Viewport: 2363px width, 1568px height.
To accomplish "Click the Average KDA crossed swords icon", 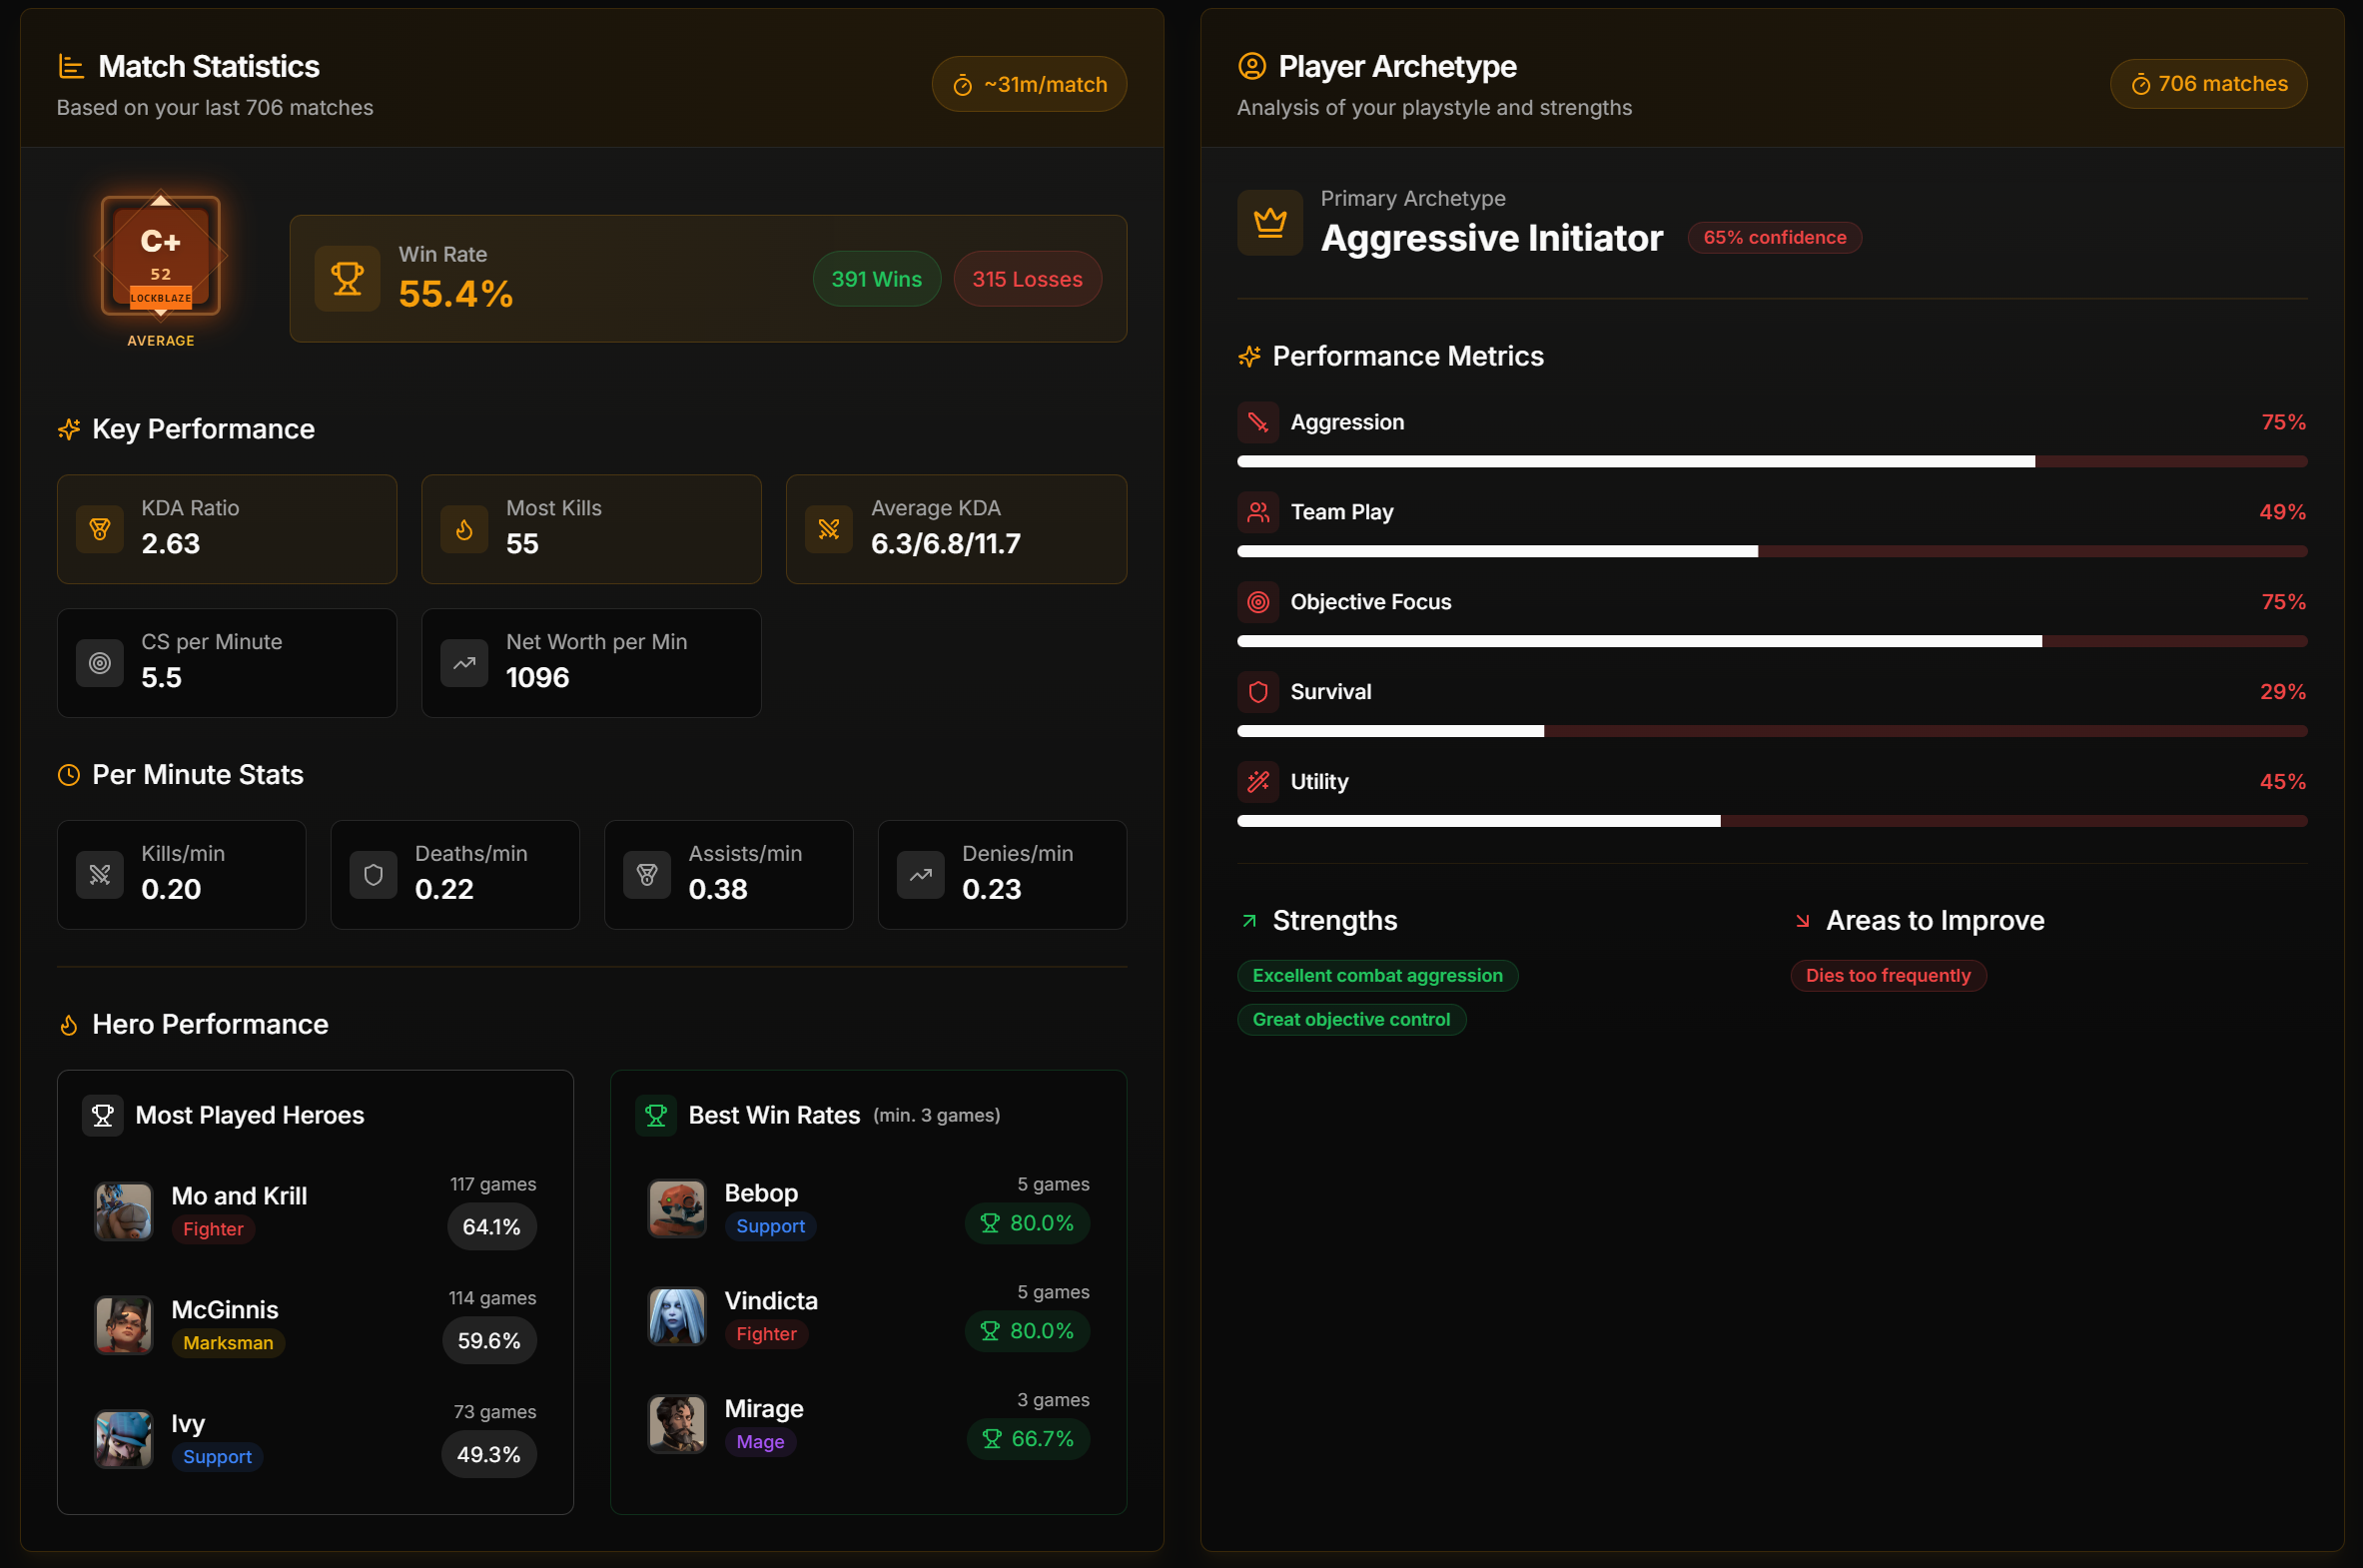I will coord(829,529).
